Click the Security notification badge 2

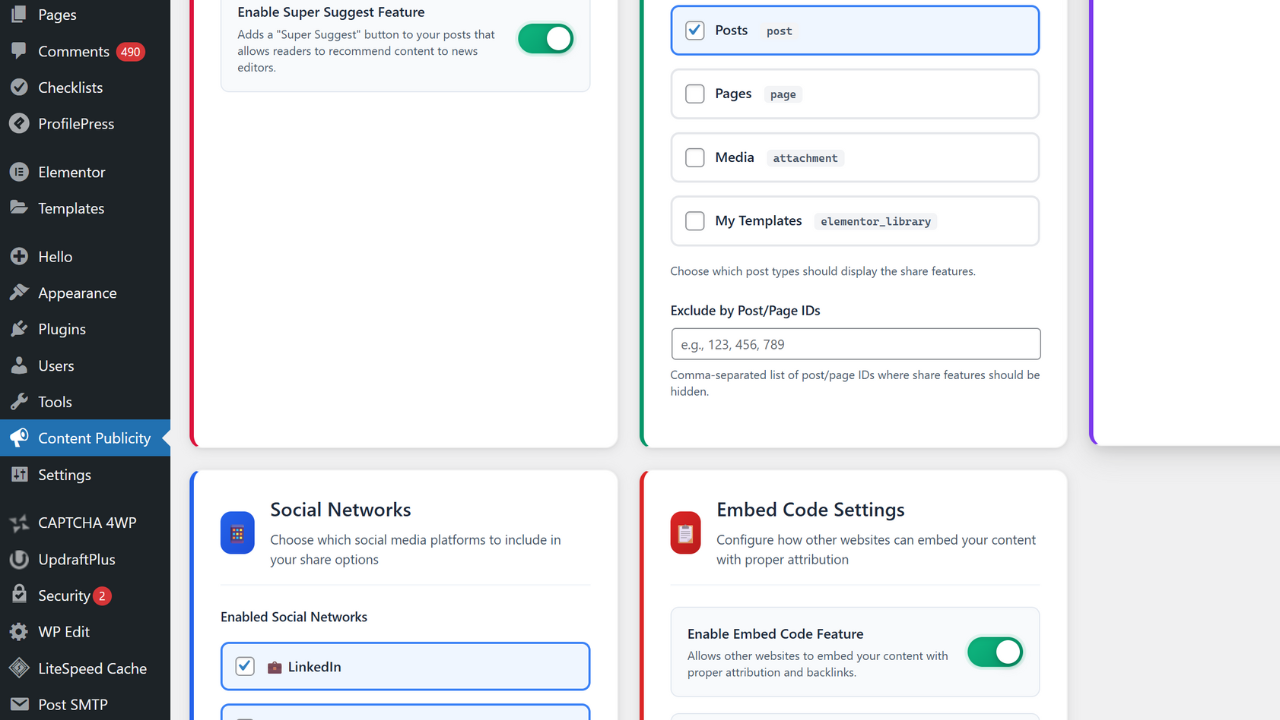(x=102, y=596)
